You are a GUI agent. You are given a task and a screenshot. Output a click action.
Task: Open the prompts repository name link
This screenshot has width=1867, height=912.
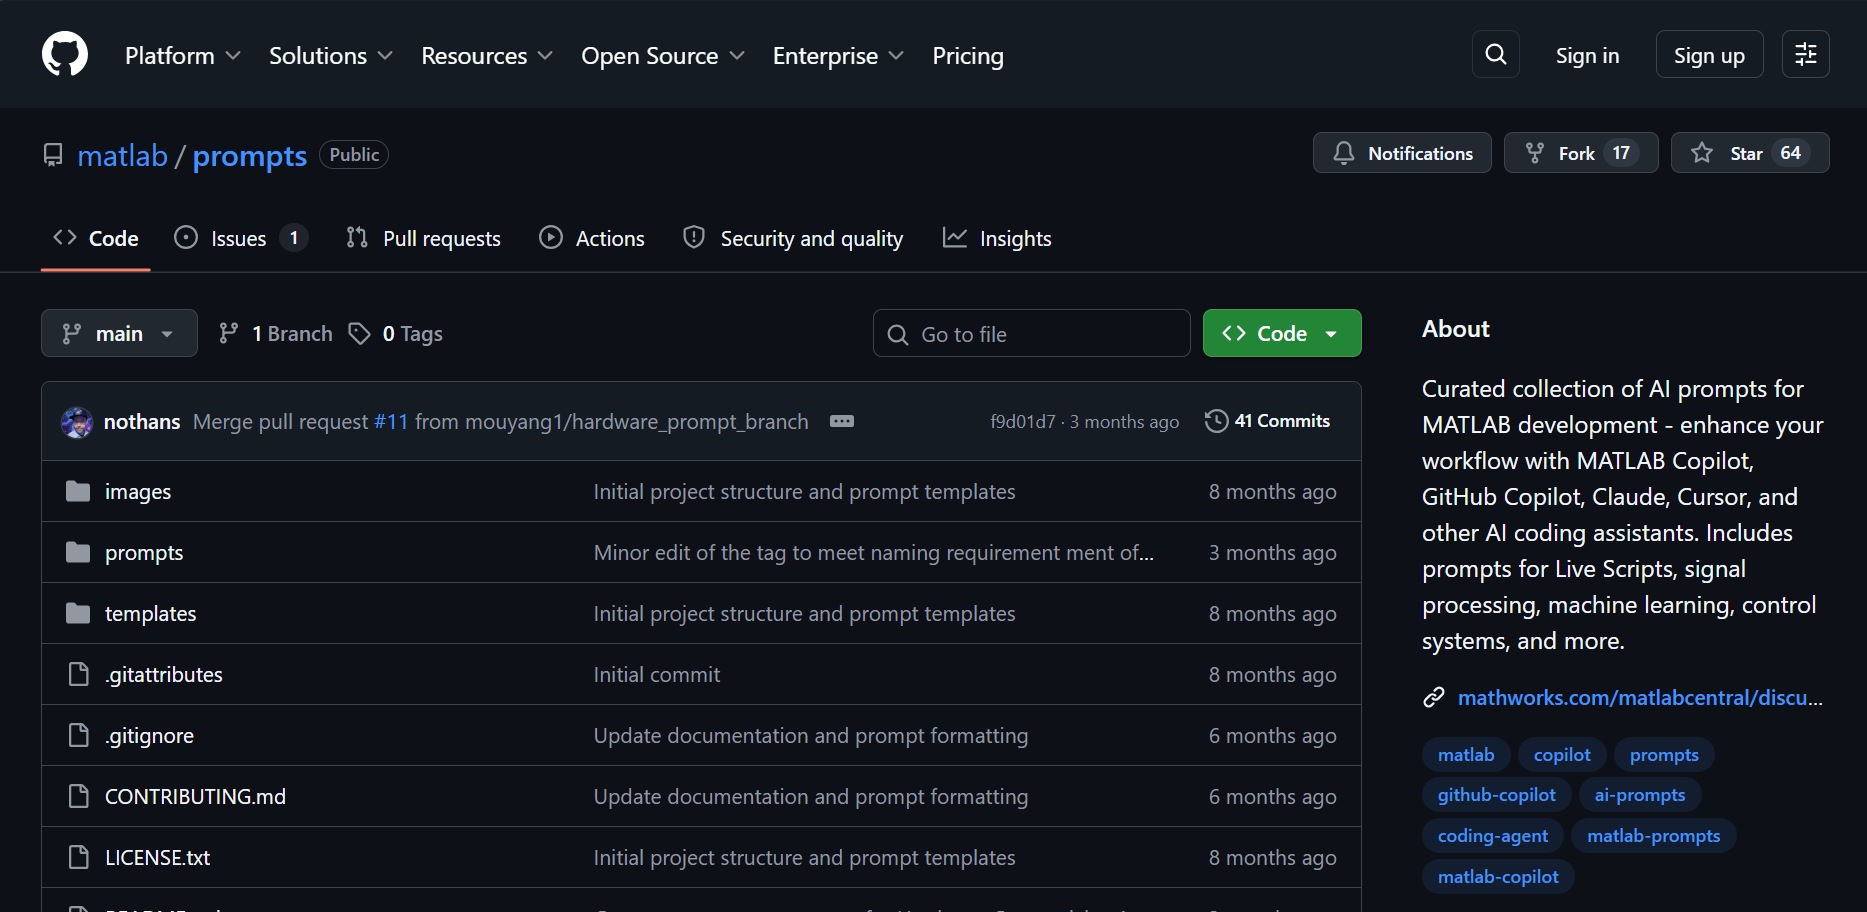tap(250, 156)
